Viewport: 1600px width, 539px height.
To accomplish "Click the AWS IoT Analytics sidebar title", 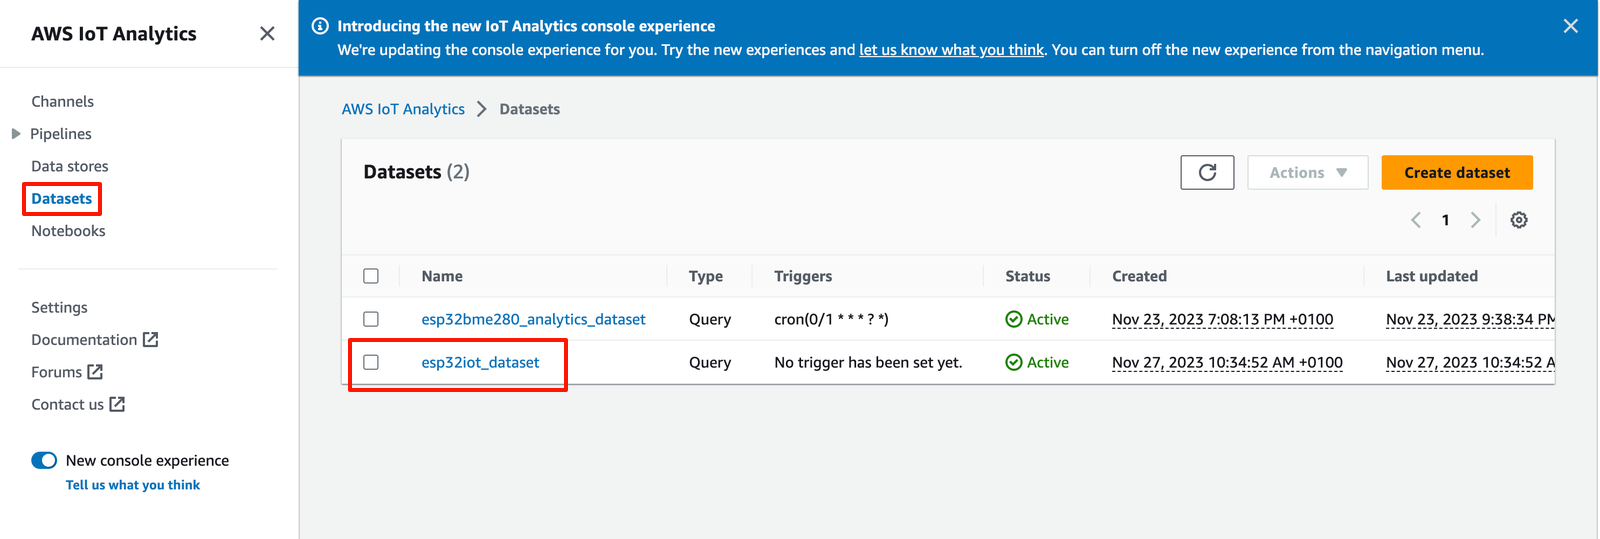I will (x=114, y=34).
